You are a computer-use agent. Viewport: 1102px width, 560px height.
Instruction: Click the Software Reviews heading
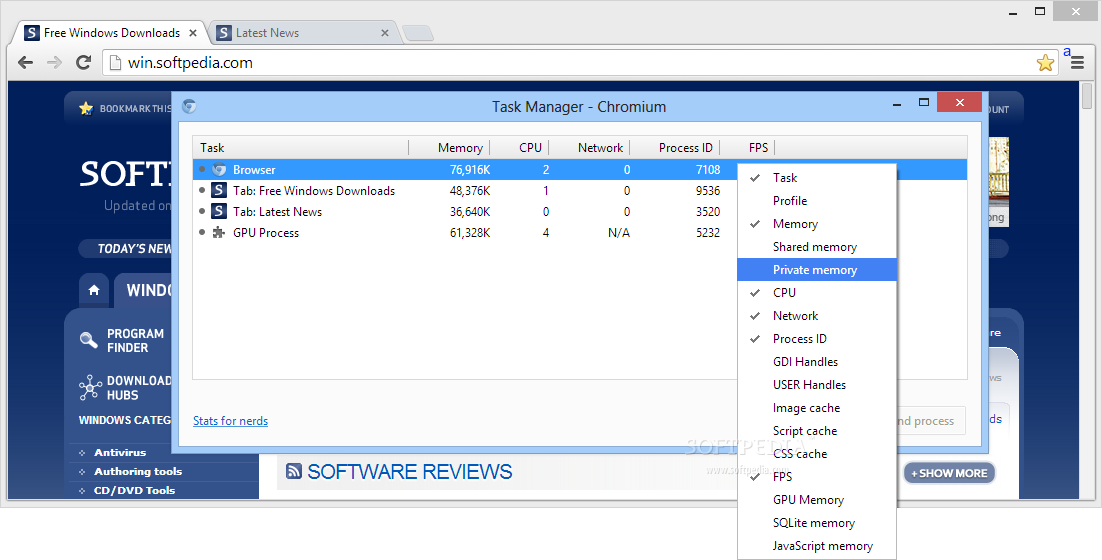point(410,471)
